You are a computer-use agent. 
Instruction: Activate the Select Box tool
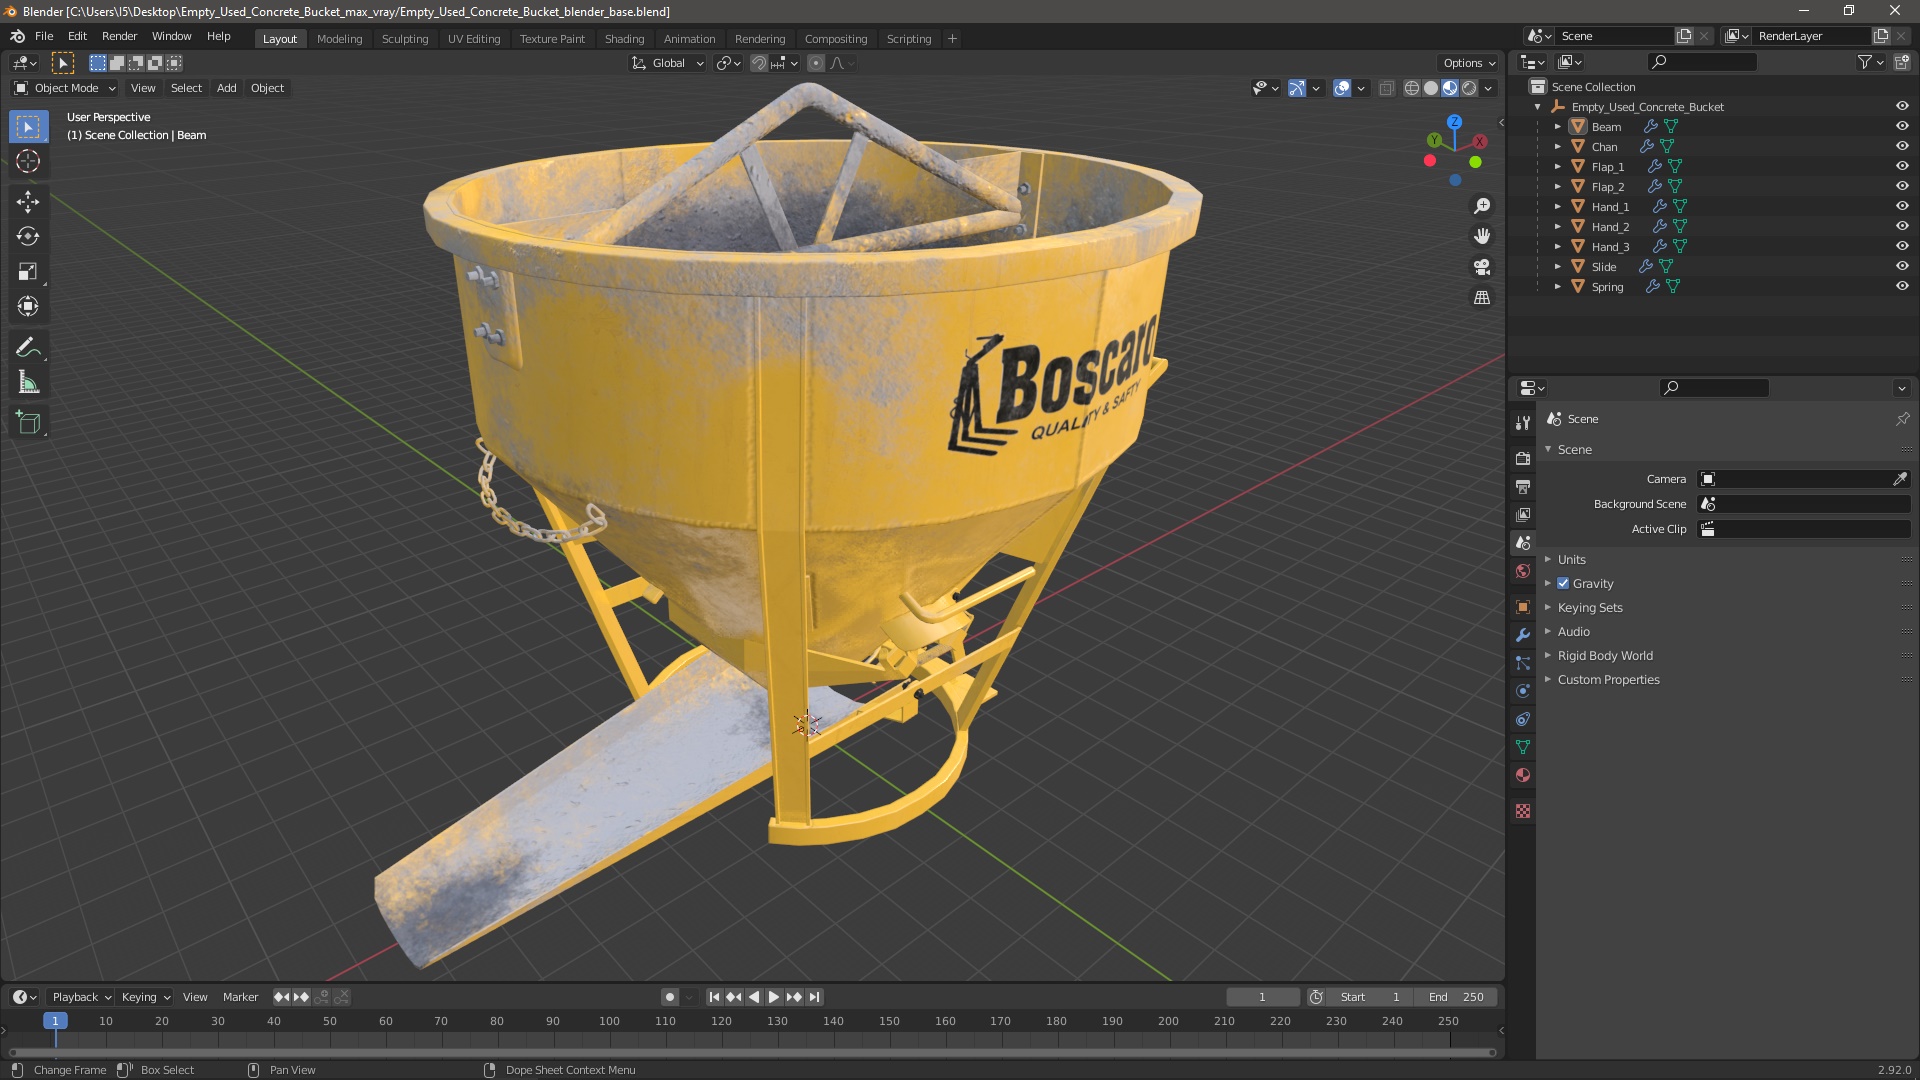[28, 126]
